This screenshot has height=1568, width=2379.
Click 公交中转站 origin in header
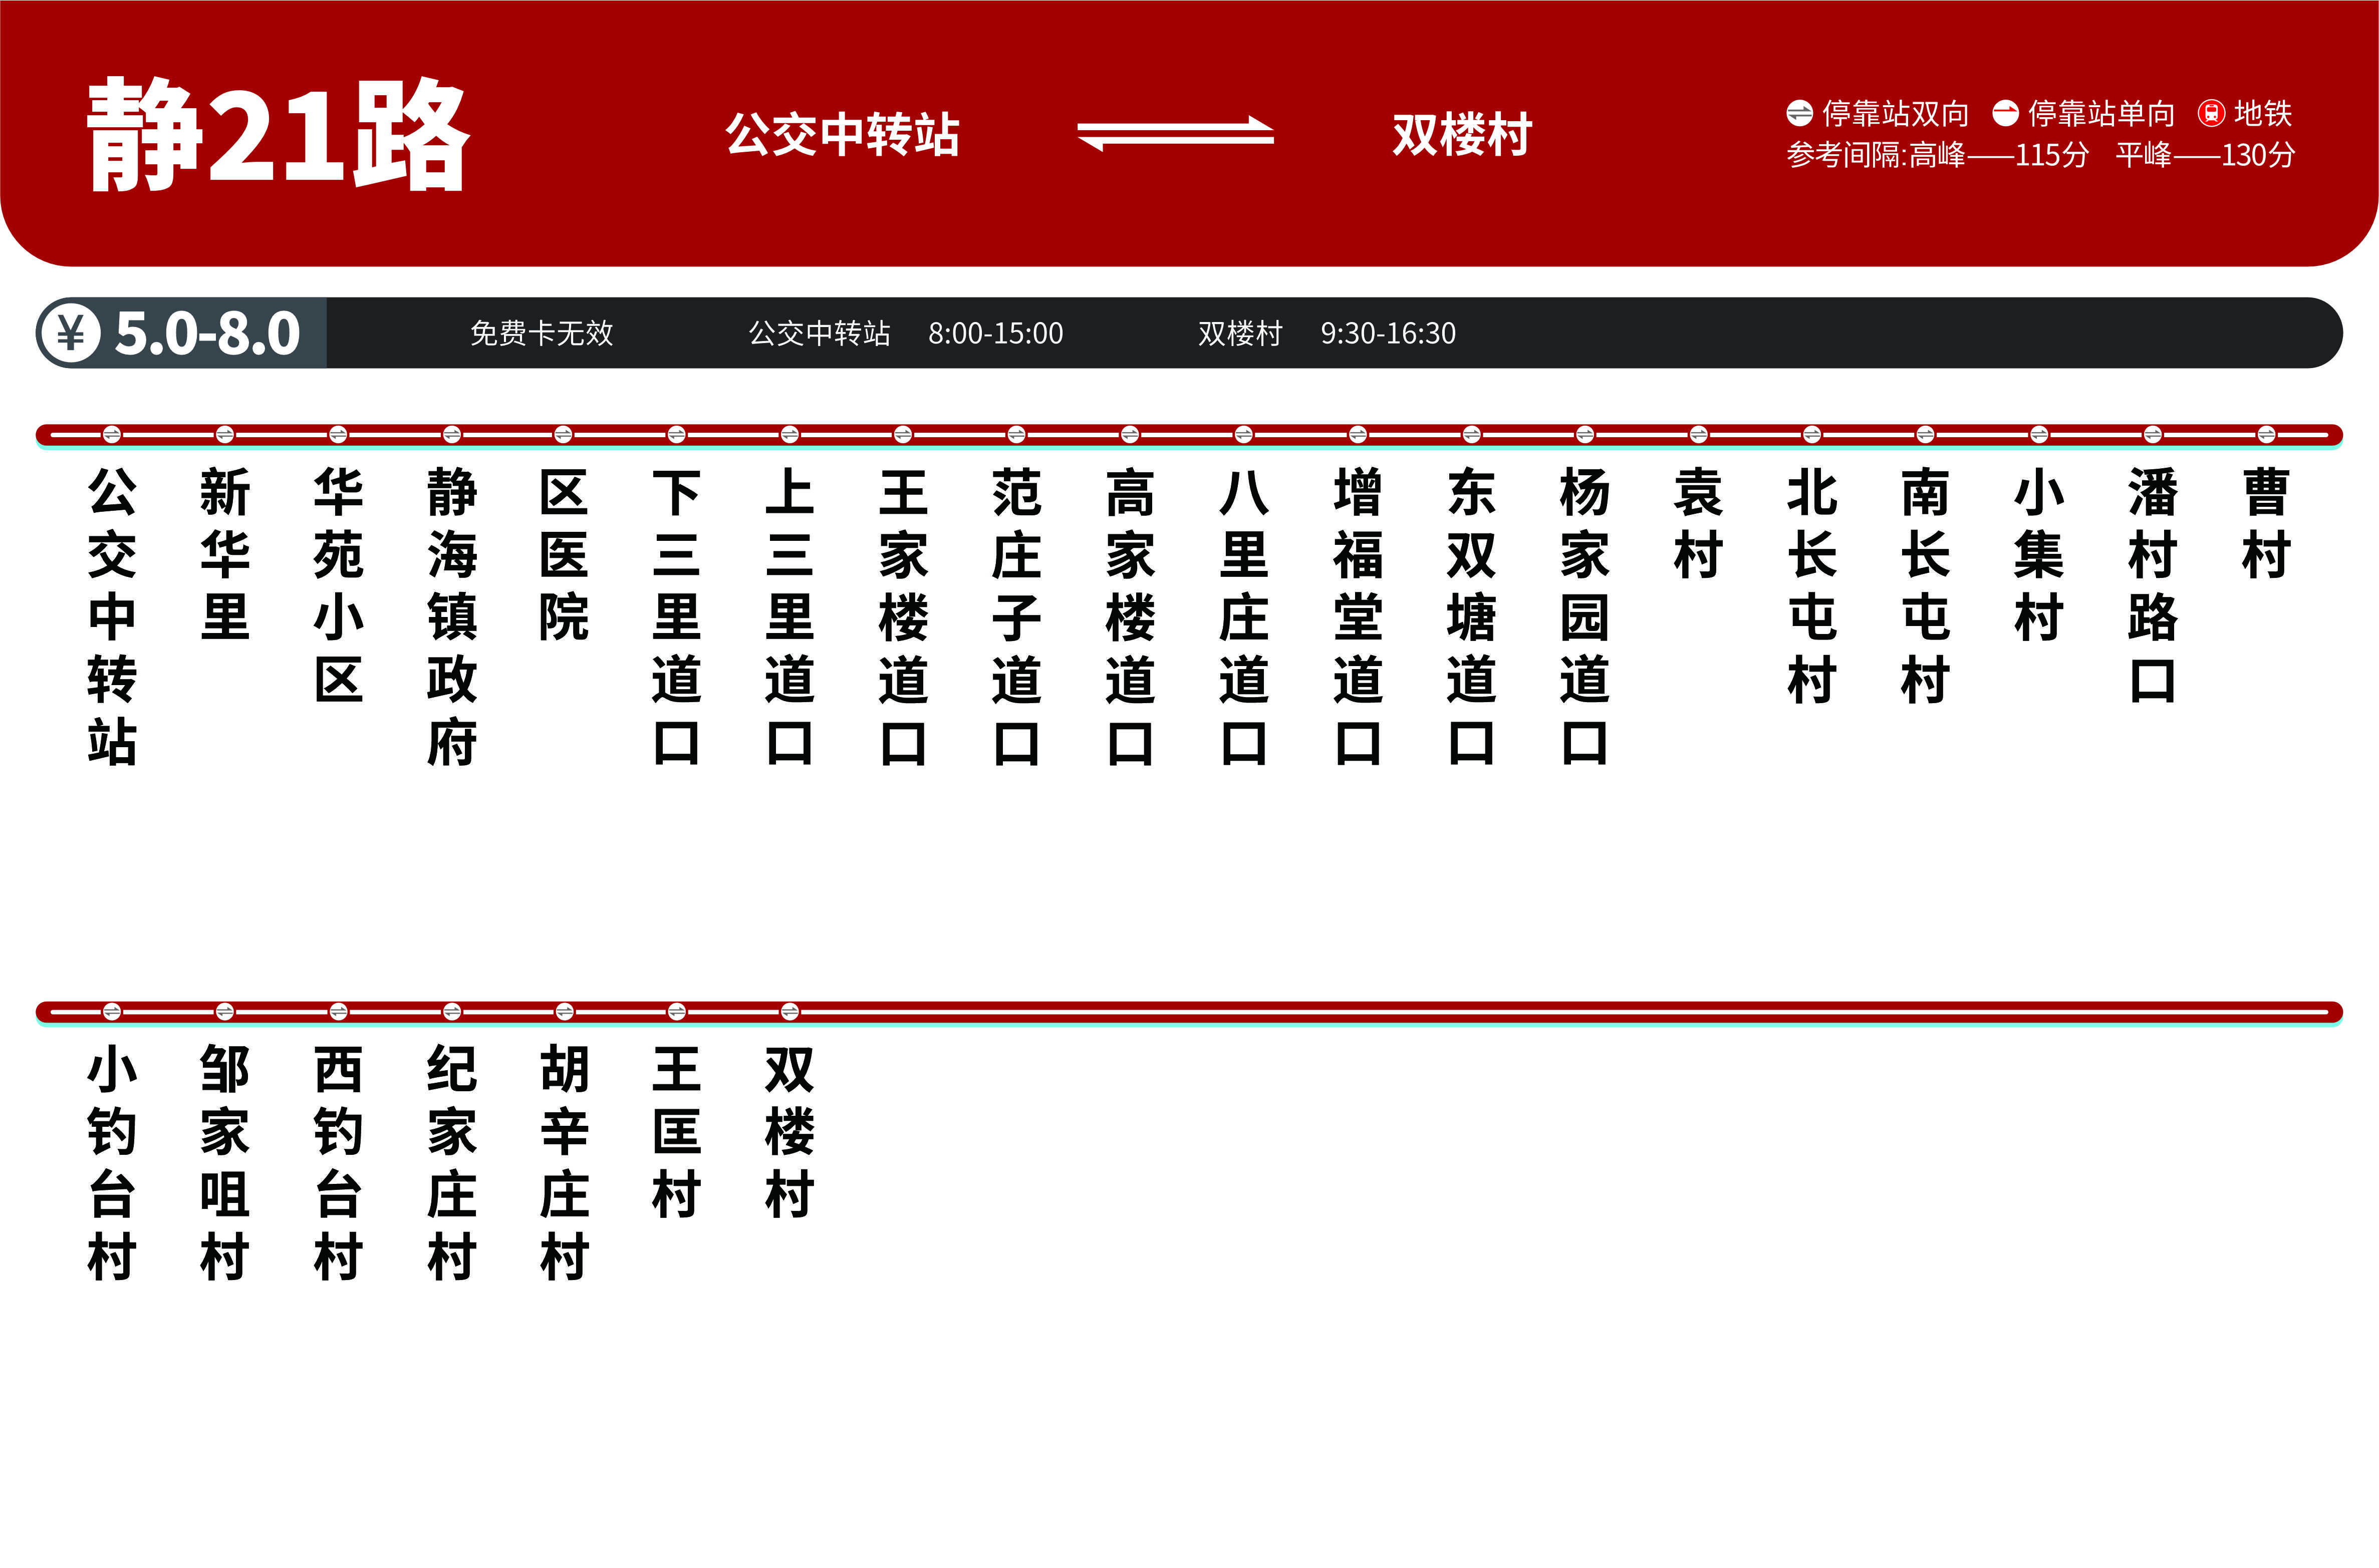[842, 134]
